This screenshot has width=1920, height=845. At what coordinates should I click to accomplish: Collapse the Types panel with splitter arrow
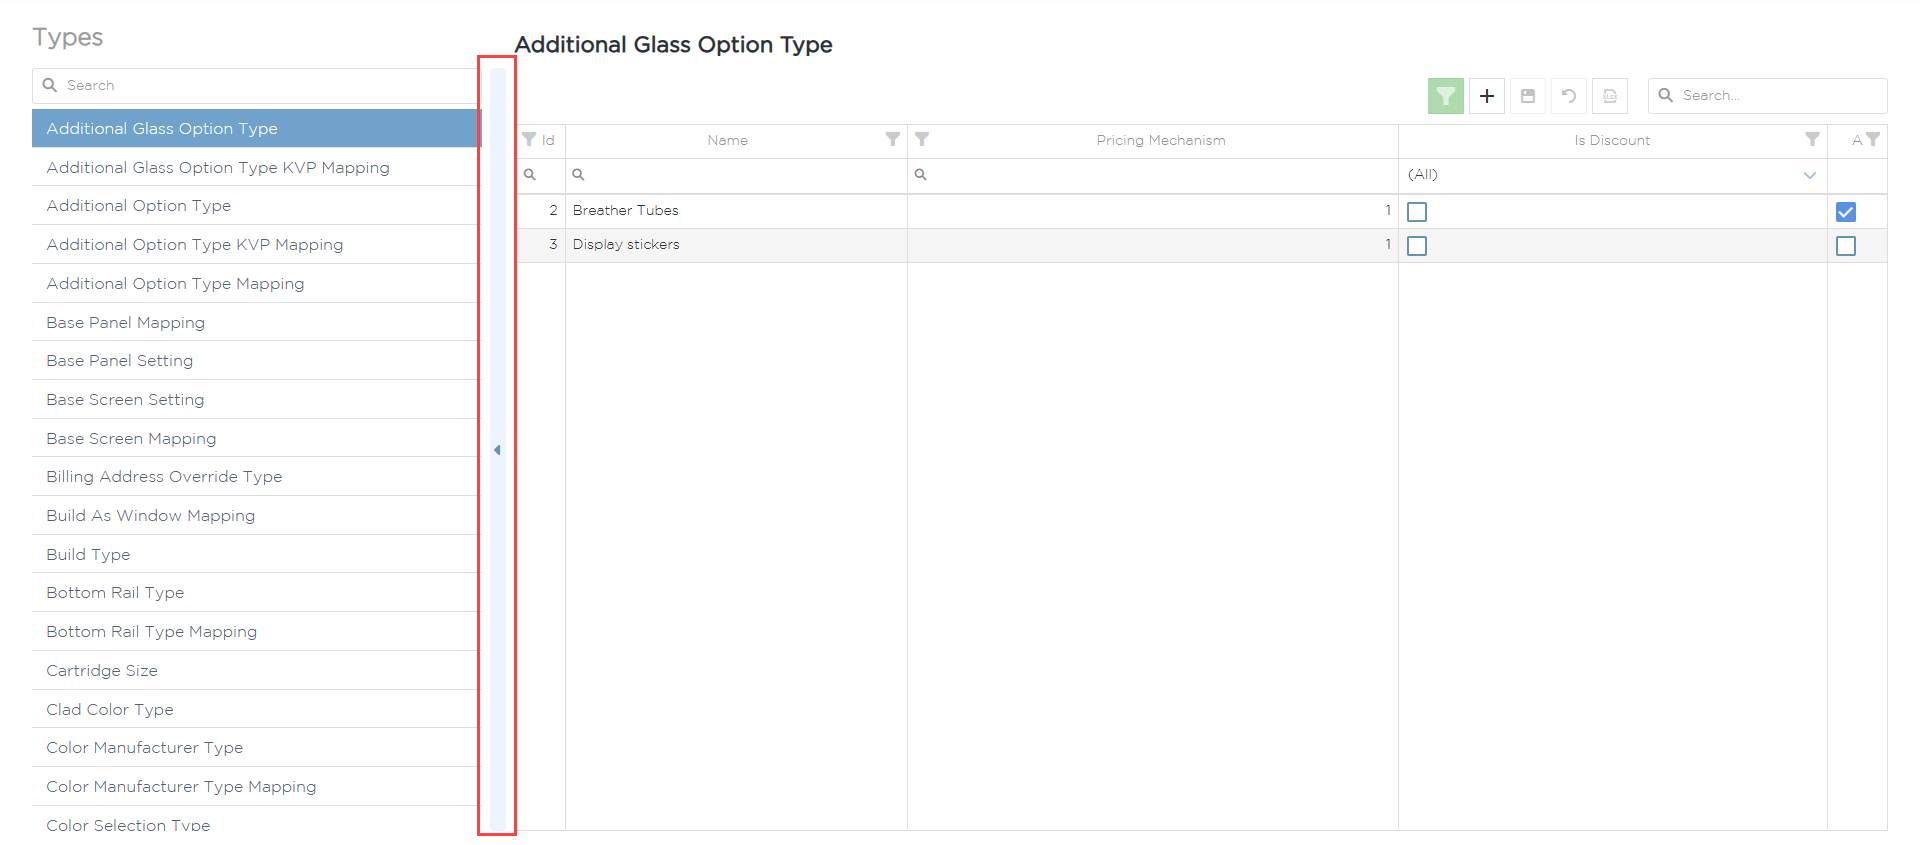(497, 450)
